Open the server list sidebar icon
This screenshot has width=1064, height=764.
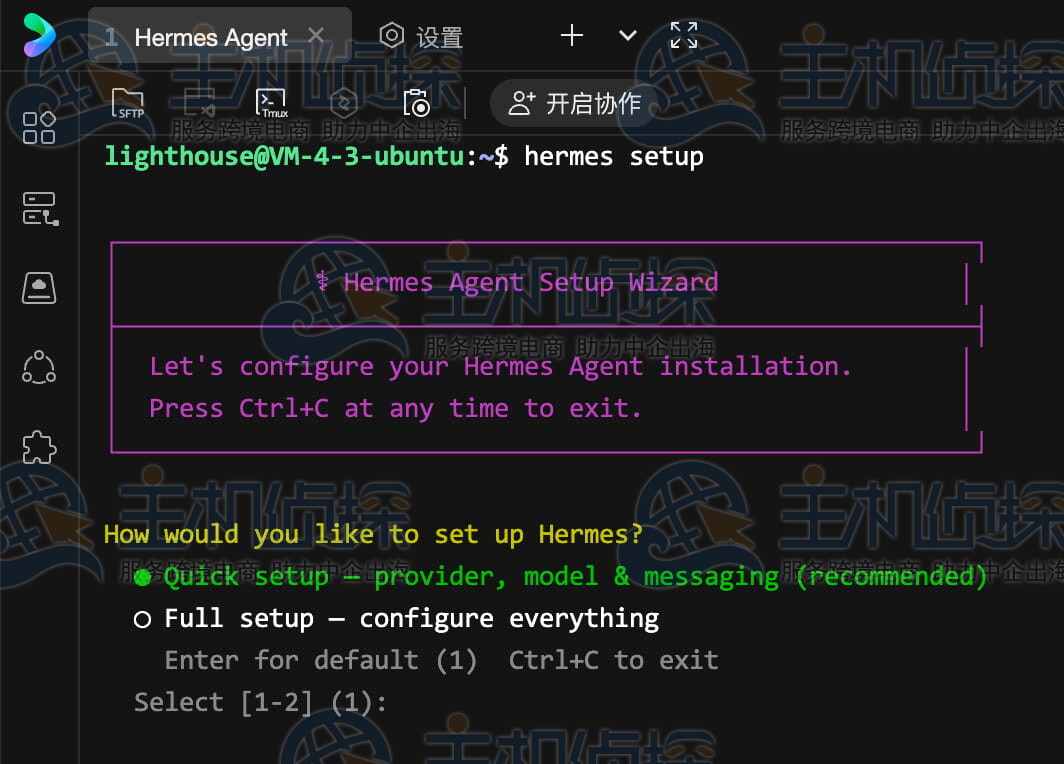click(39, 208)
